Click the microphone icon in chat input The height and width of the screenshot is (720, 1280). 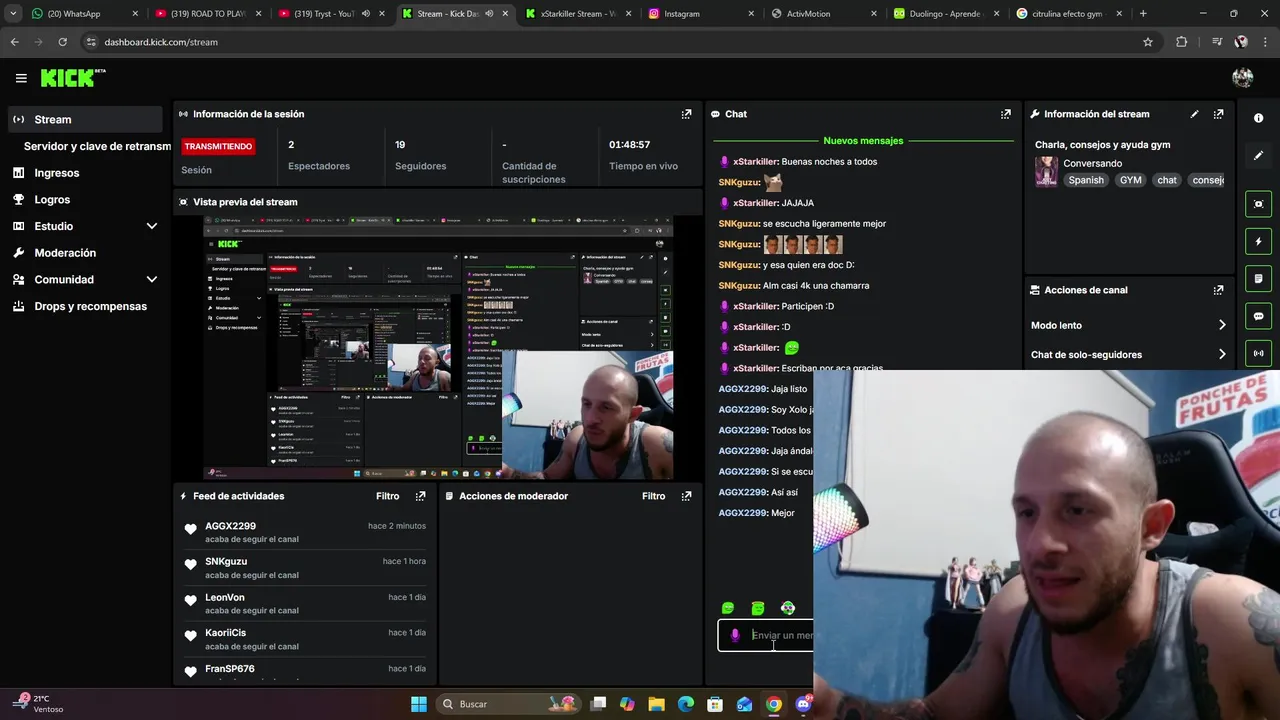coord(735,635)
